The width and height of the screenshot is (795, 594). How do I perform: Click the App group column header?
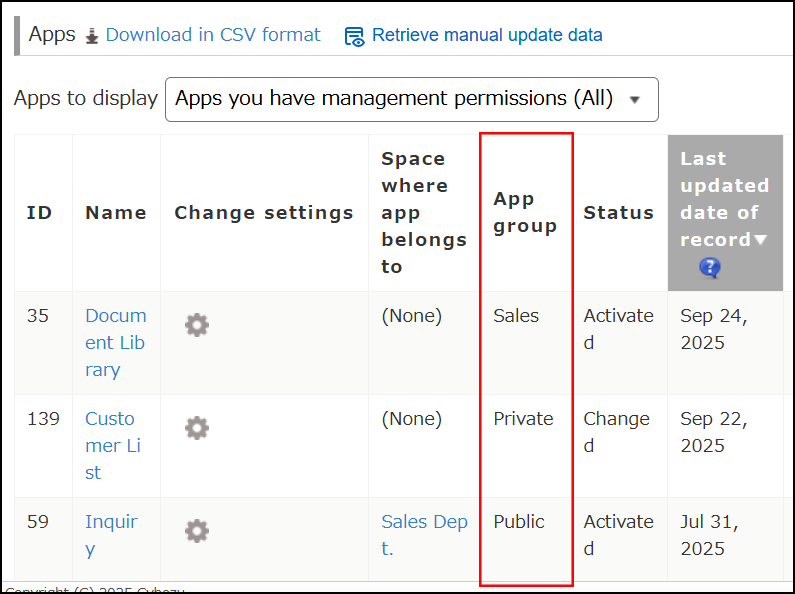[525, 212]
